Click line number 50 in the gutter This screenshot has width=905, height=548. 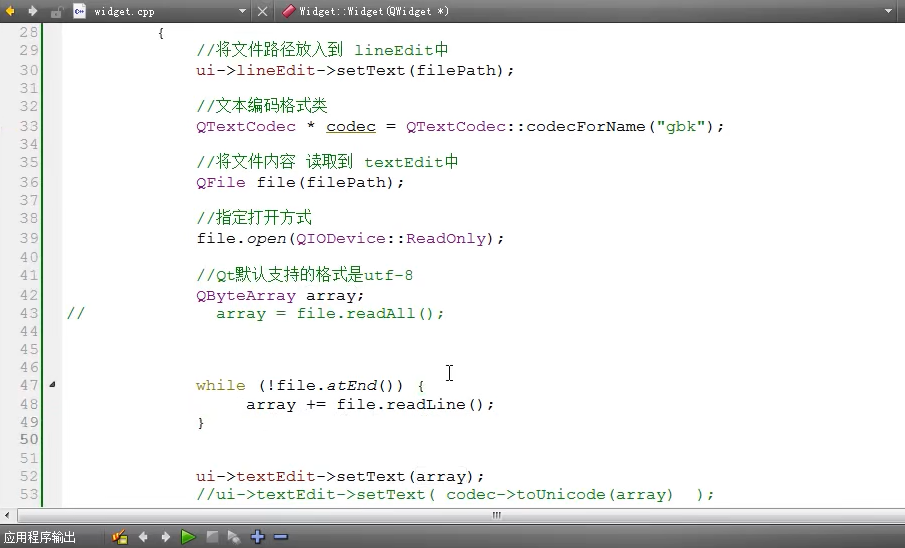coord(29,439)
